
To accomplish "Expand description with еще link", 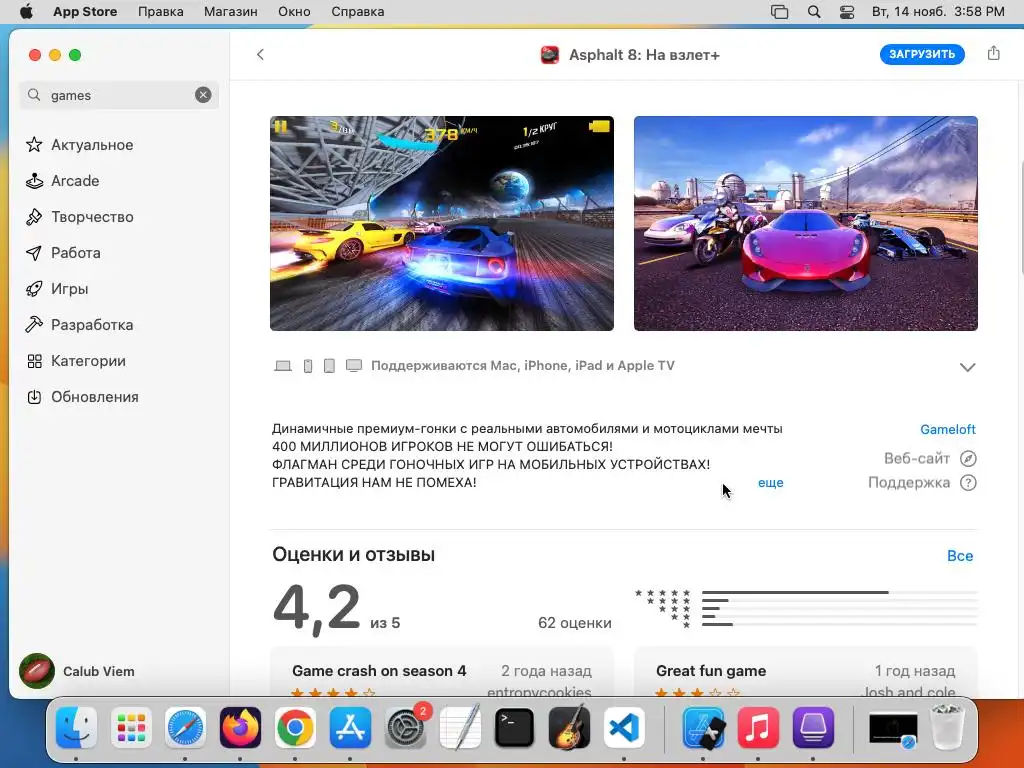I will click(x=771, y=483).
